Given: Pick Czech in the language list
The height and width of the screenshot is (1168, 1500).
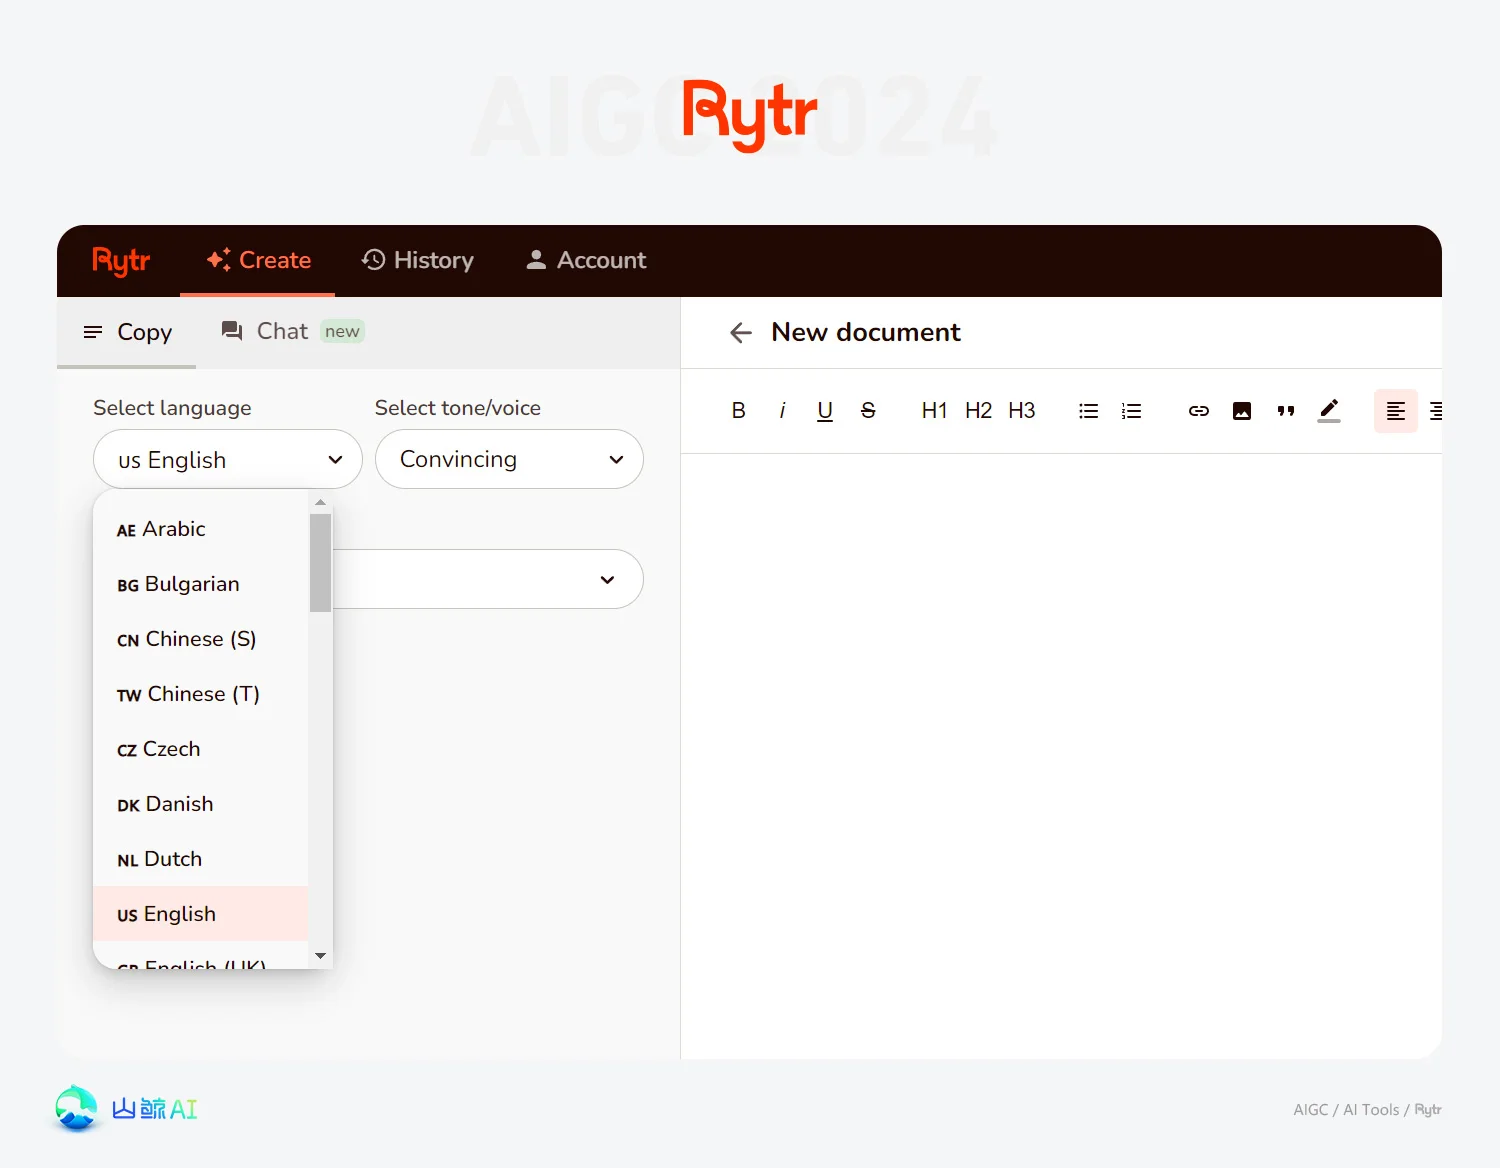Looking at the screenshot, I should tap(201, 749).
